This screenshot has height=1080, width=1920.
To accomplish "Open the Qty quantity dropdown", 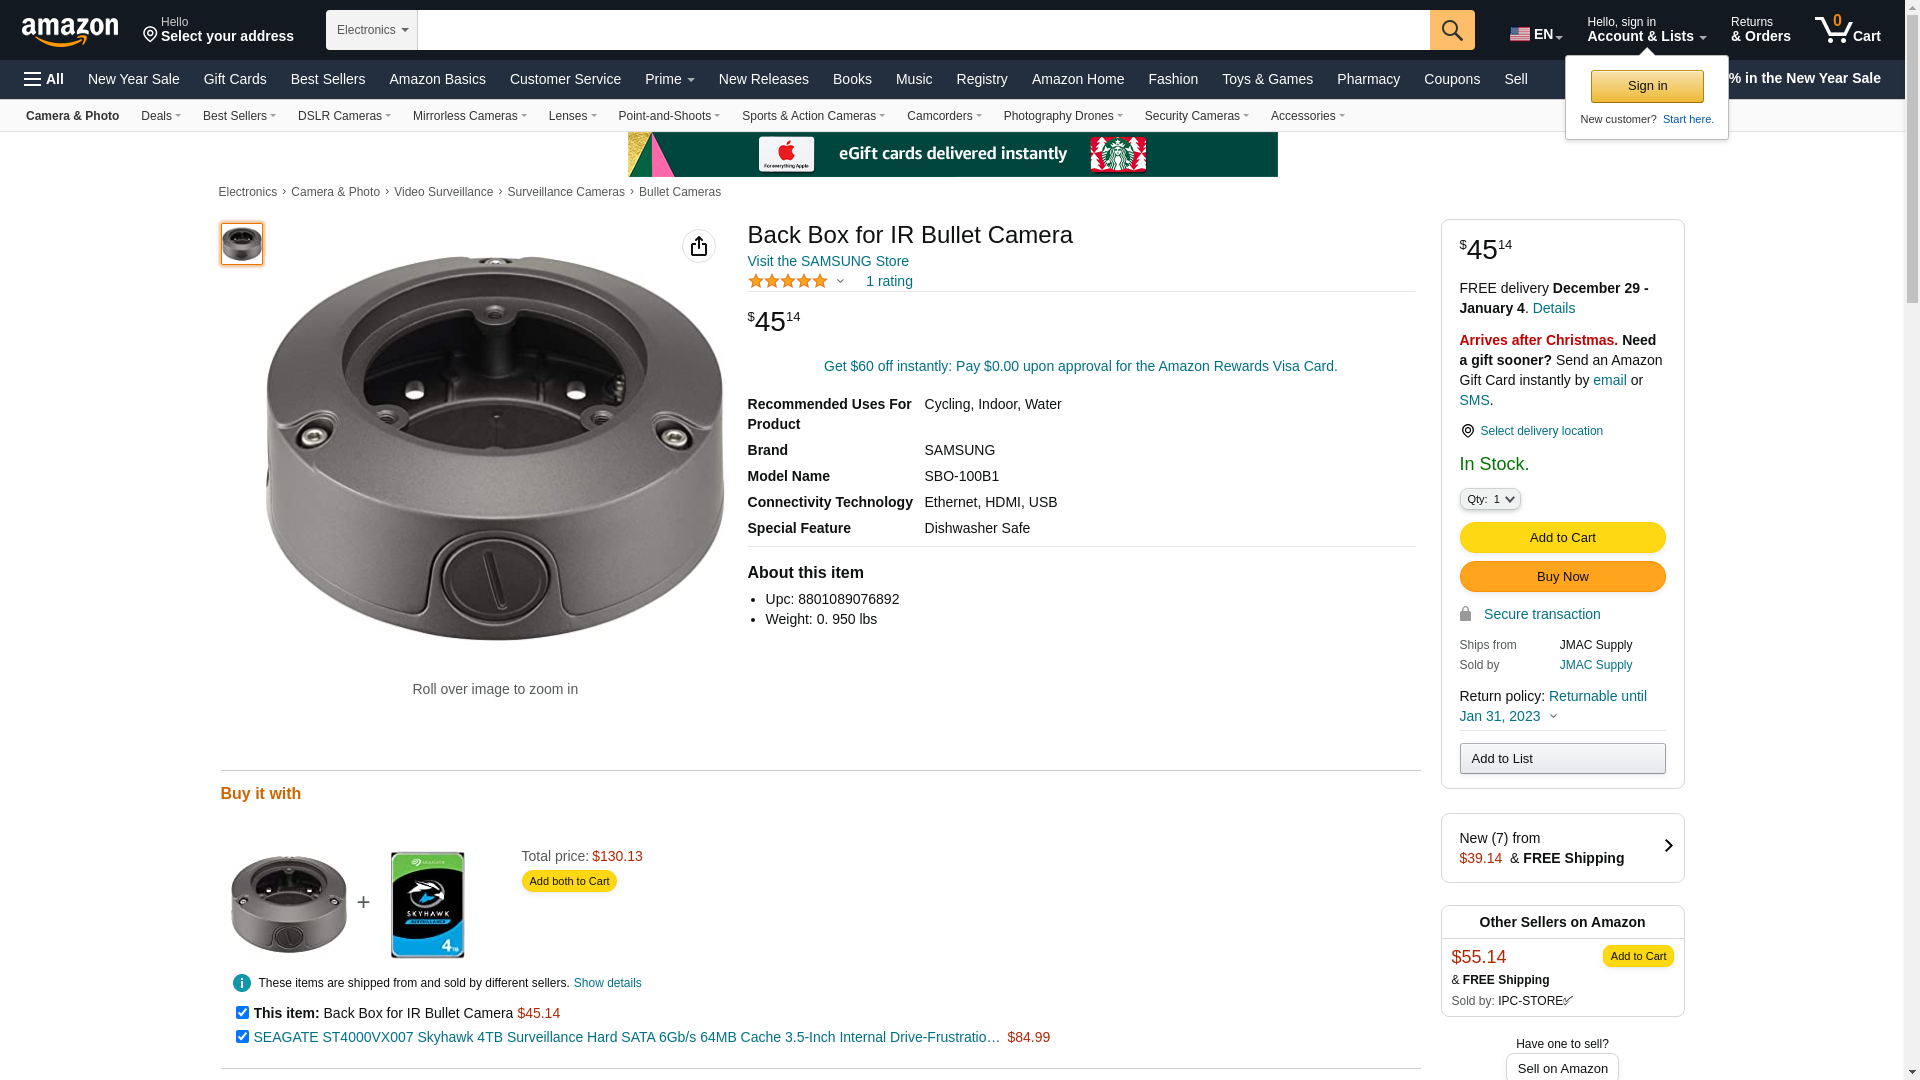I will tap(1489, 499).
